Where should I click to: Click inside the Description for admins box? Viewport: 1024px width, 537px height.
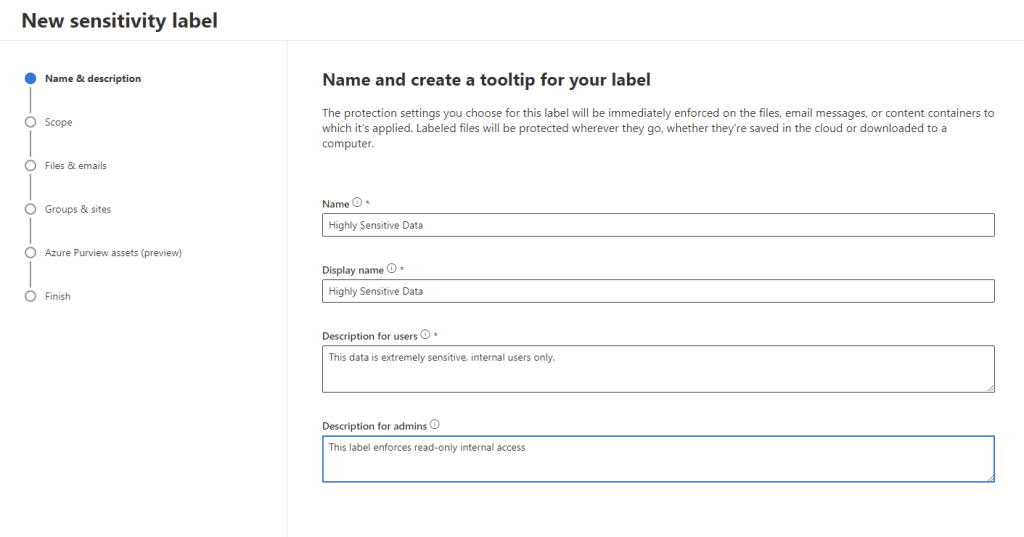658,459
